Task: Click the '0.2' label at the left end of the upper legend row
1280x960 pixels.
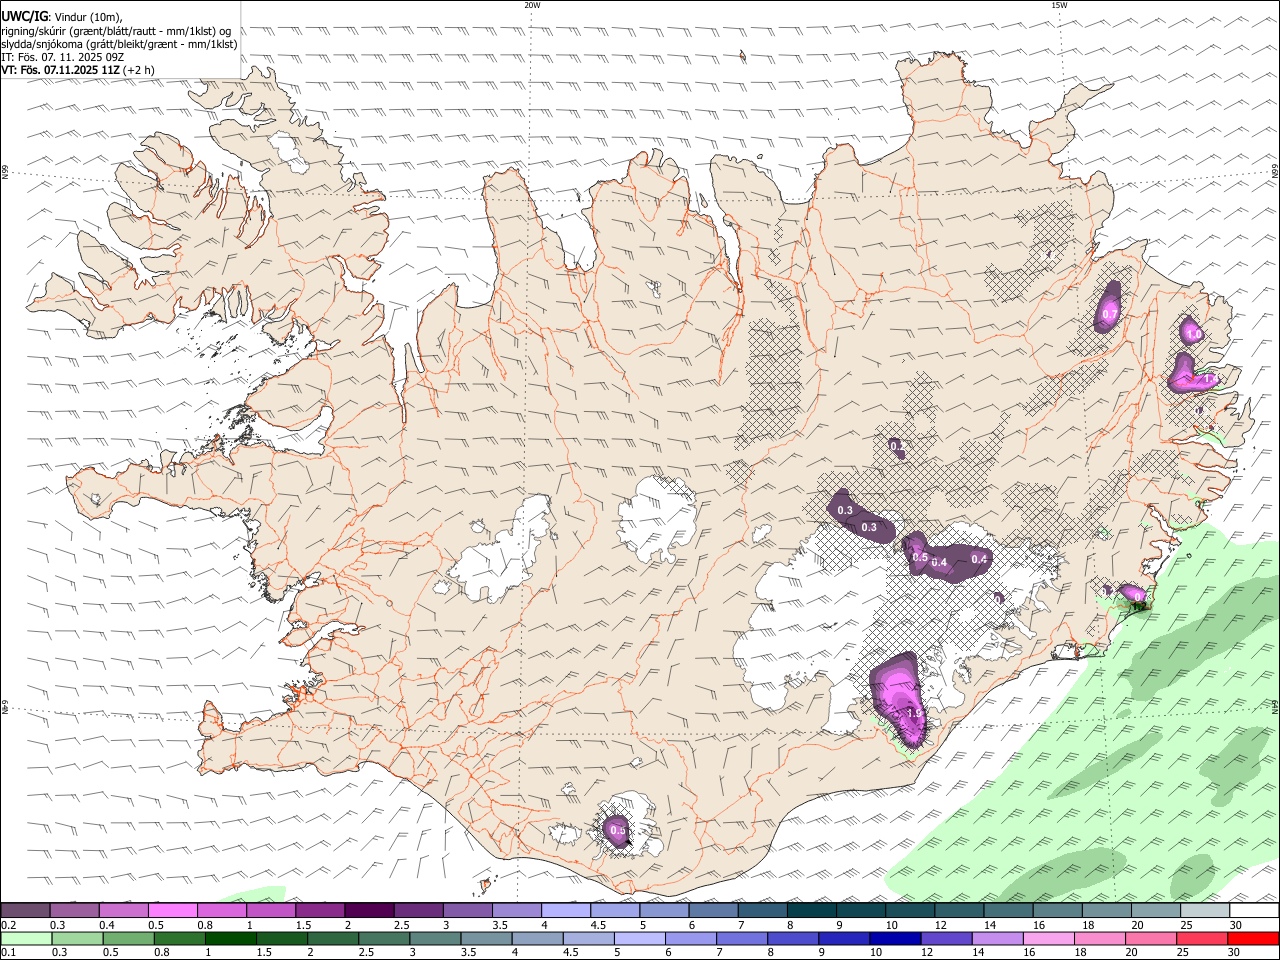Action: [x=8, y=925]
